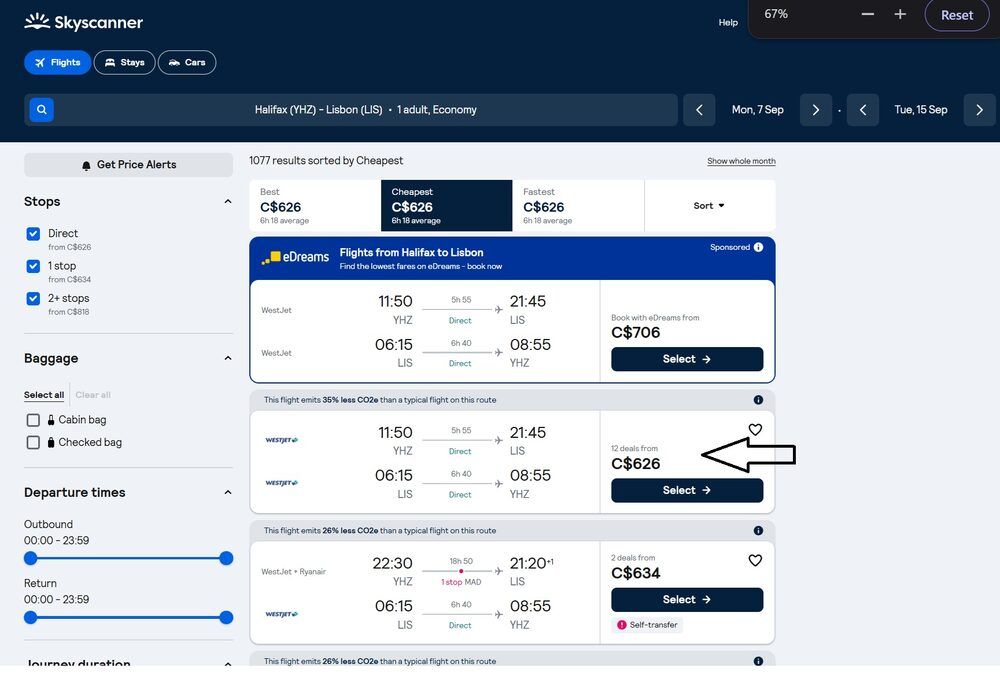Click the Halifax (YHZ) - Lisbon (LIS) search field
The height and width of the screenshot is (675, 1000).
(351, 110)
